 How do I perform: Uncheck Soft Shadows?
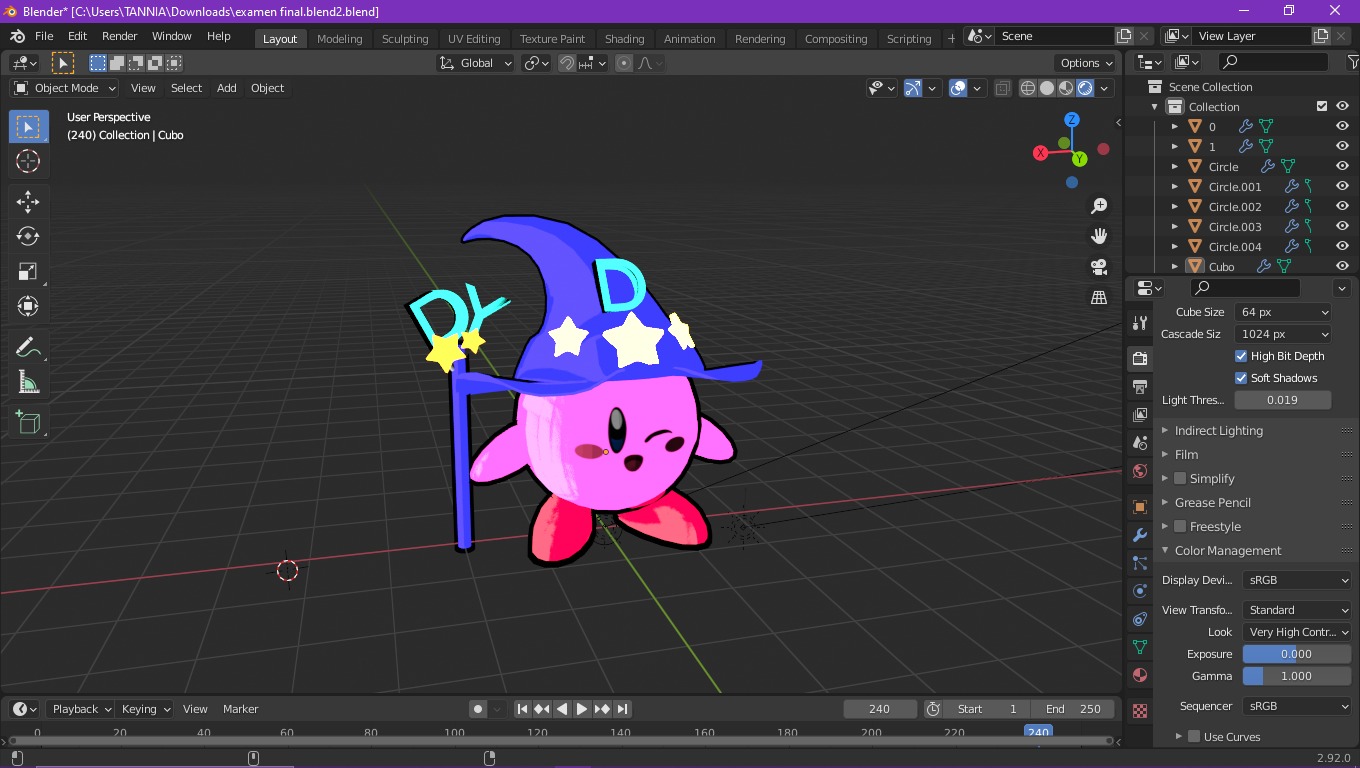coord(1241,378)
